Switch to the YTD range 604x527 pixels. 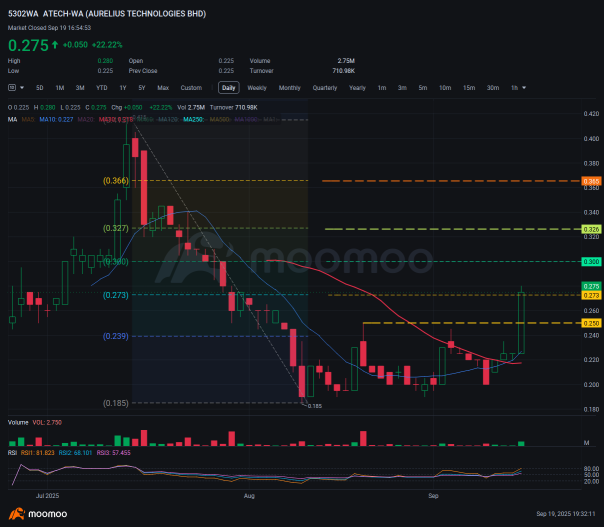click(103, 88)
